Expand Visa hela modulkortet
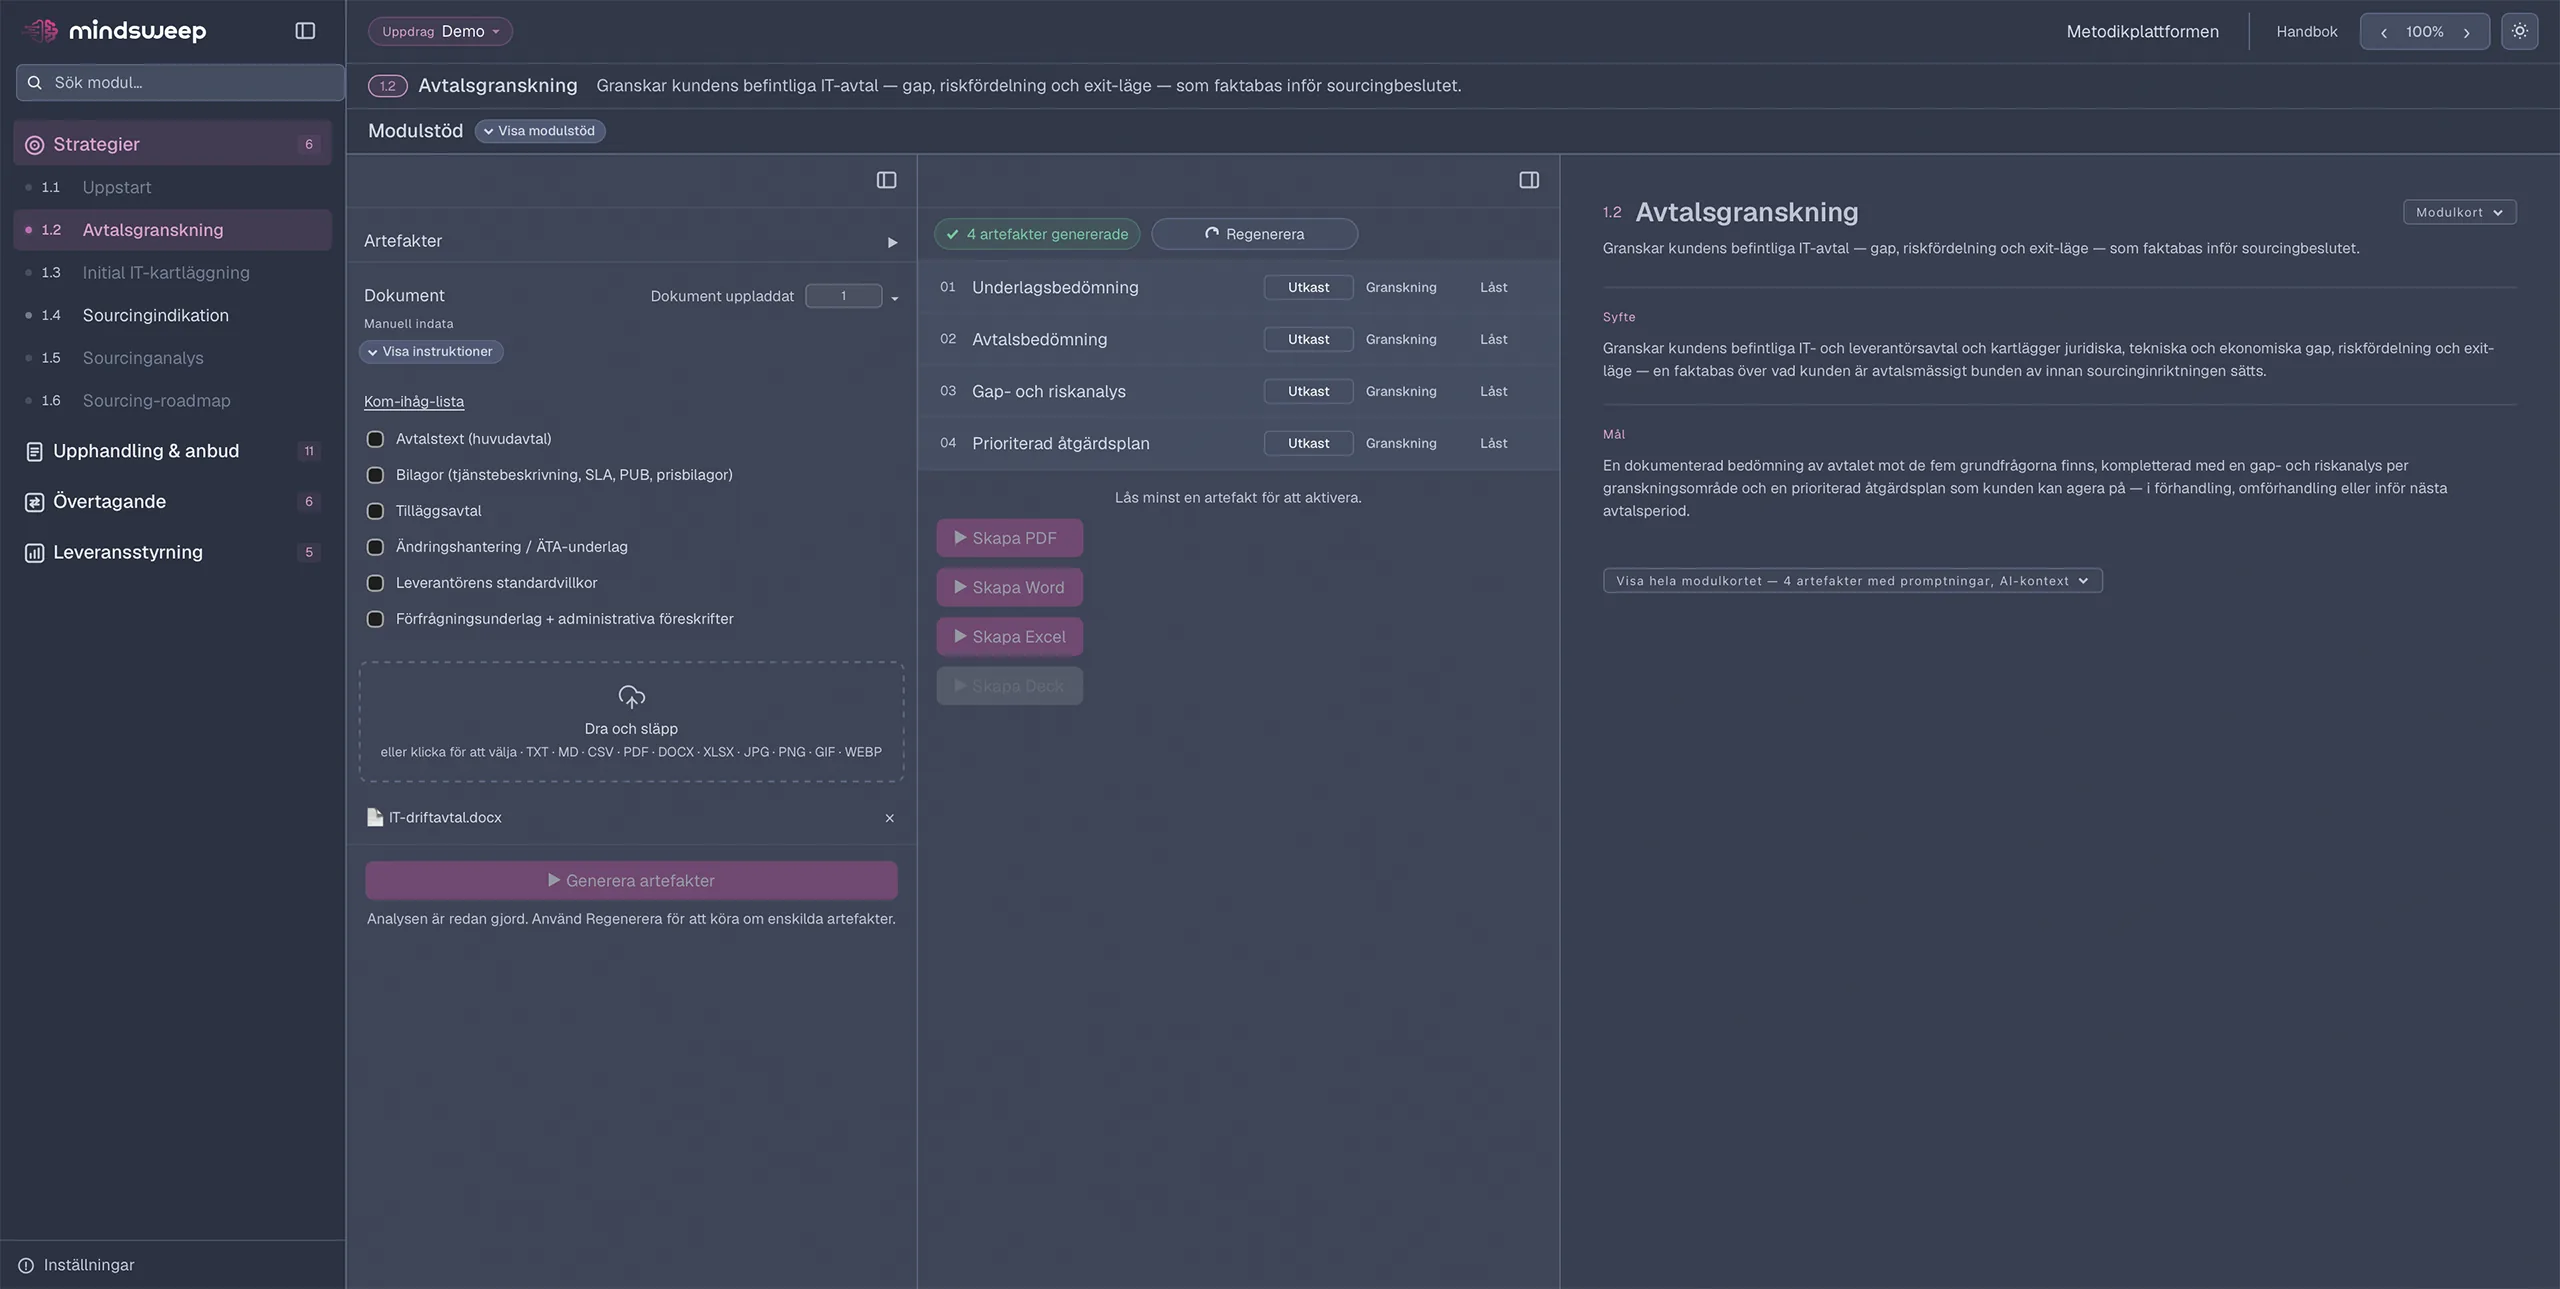The height and width of the screenshot is (1289, 2560). click(x=1852, y=581)
